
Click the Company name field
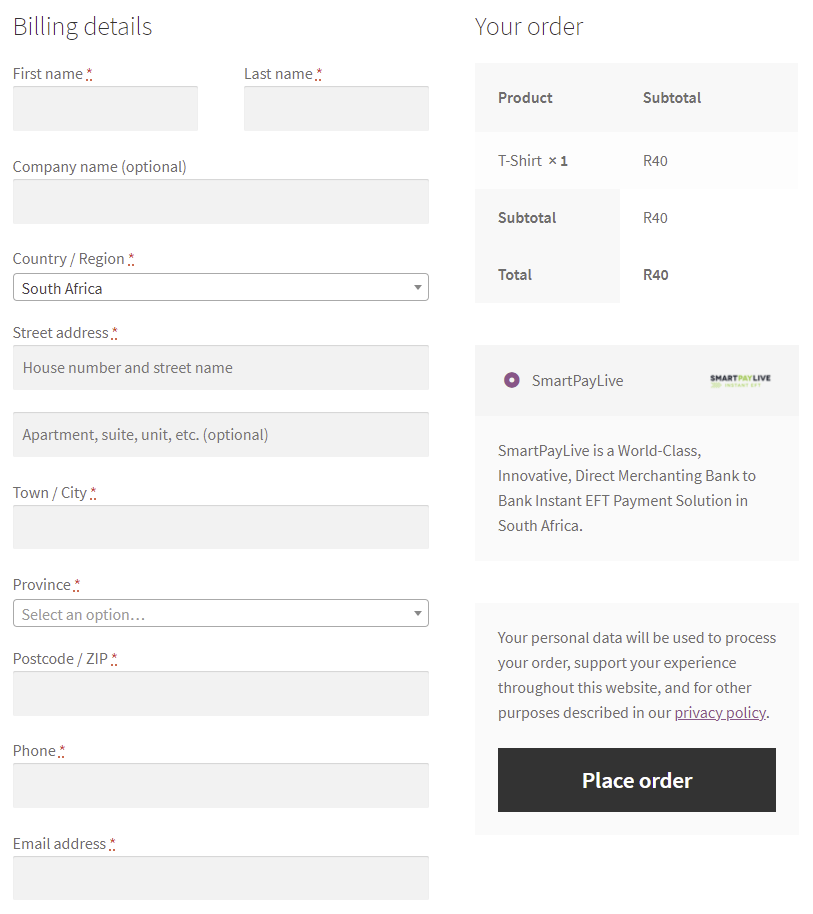[220, 201]
